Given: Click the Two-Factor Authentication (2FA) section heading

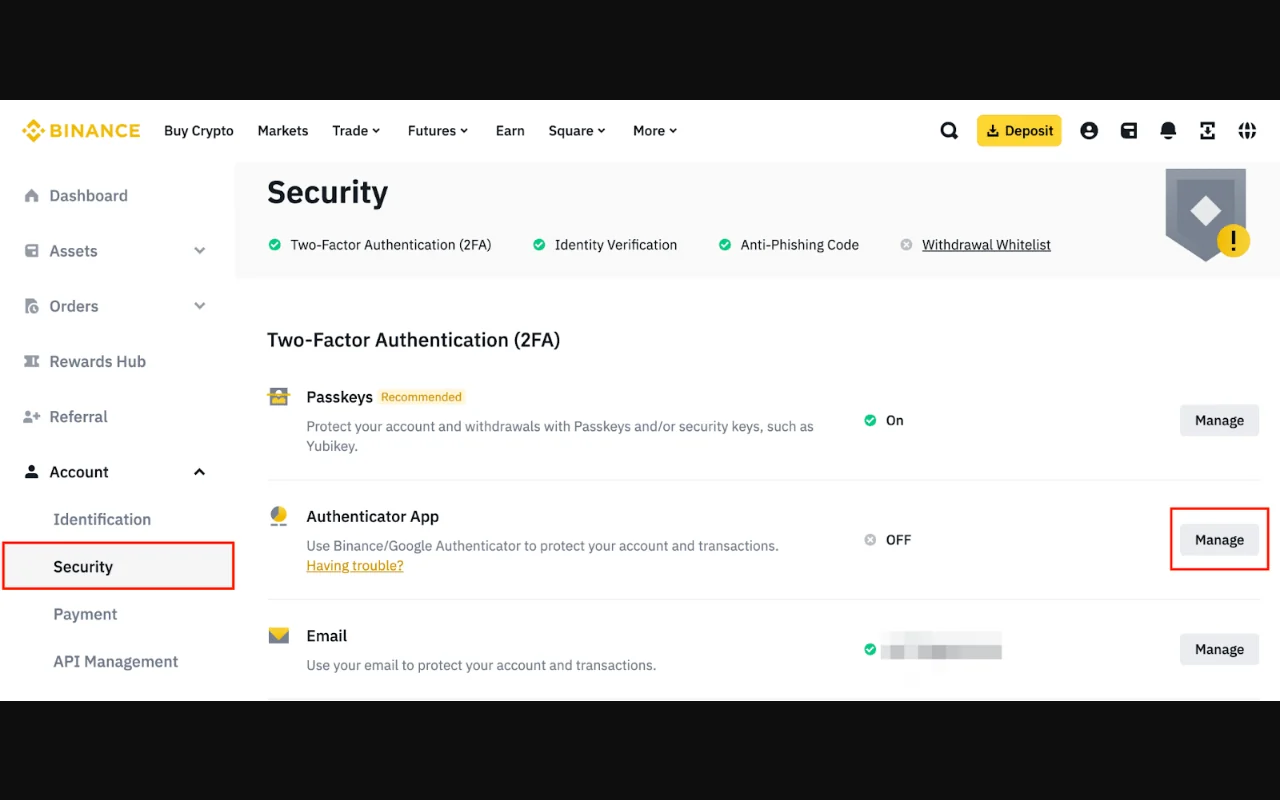Looking at the screenshot, I should click(x=413, y=340).
